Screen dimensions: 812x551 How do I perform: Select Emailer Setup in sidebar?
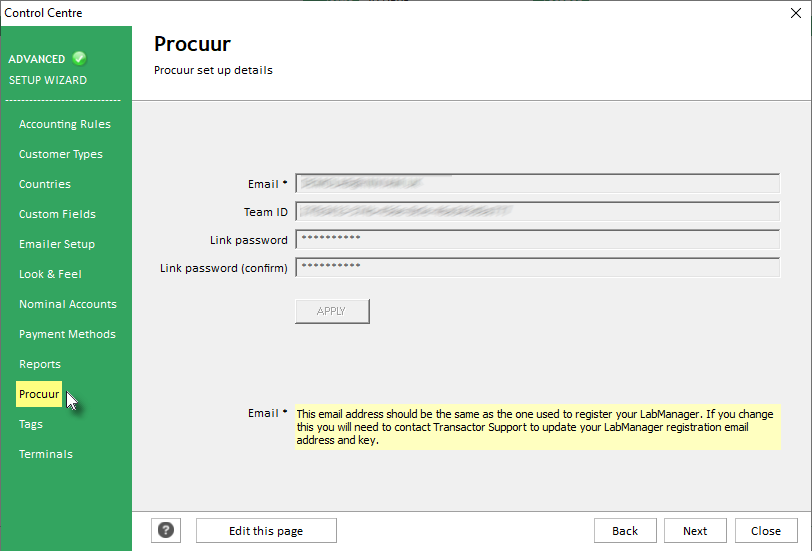(57, 244)
